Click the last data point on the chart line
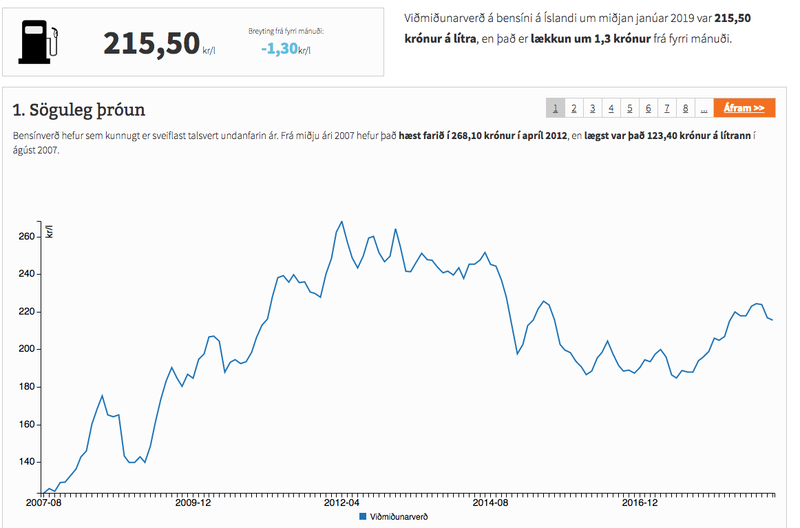Screen dimensions: 800x528 773,320
